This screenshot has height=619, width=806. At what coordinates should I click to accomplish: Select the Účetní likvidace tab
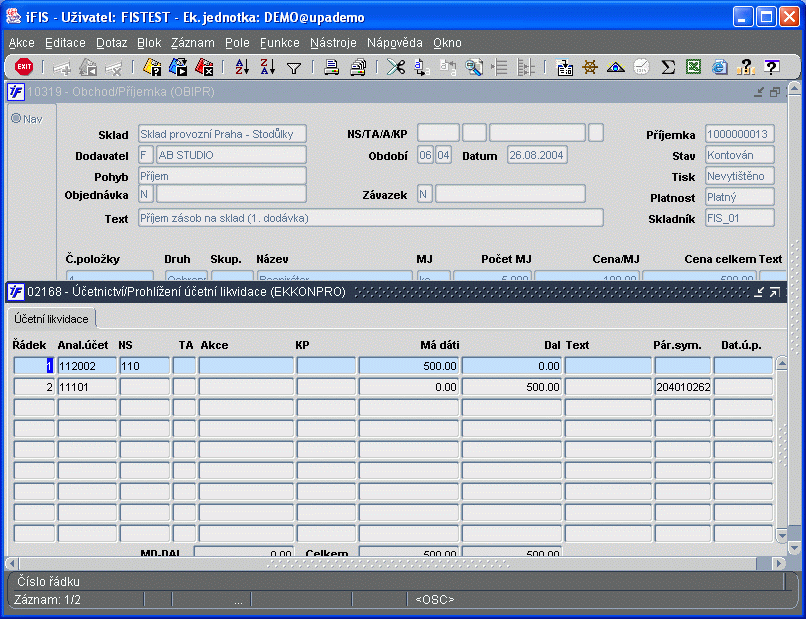(51, 319)
